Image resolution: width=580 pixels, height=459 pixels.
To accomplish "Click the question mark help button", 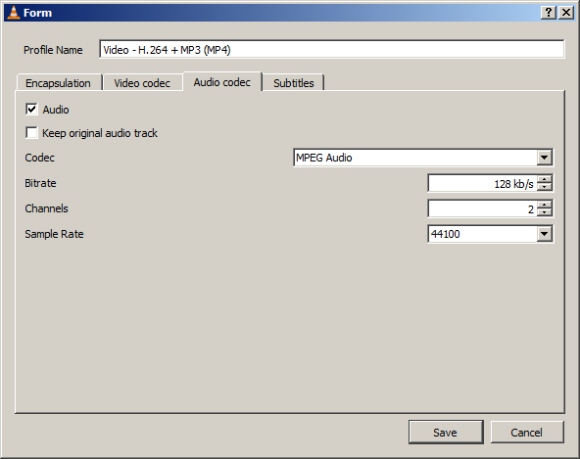I will point(549,13).
